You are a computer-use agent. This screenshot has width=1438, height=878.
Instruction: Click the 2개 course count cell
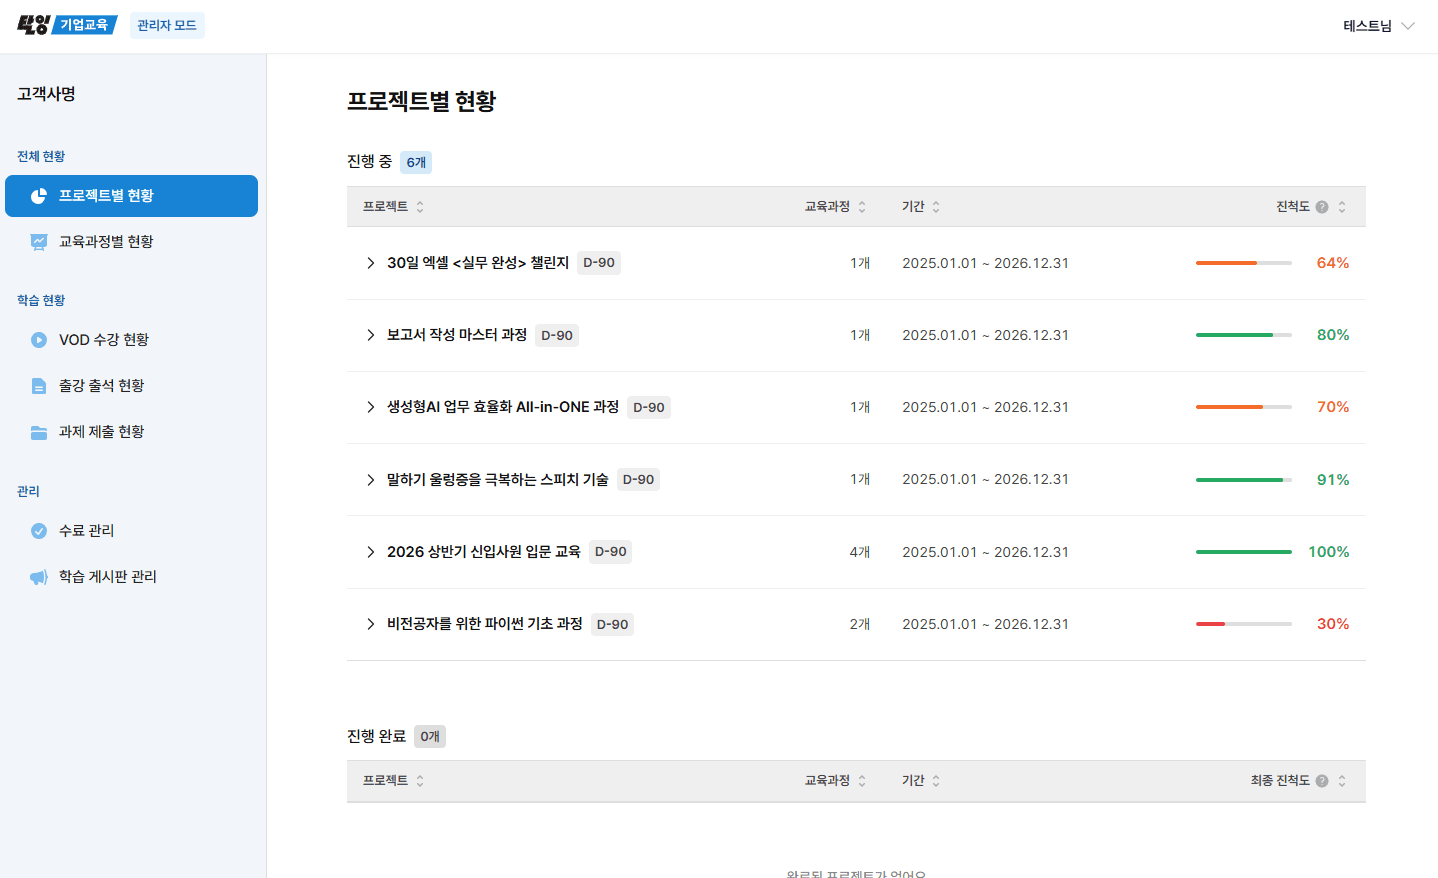(860, 624)
